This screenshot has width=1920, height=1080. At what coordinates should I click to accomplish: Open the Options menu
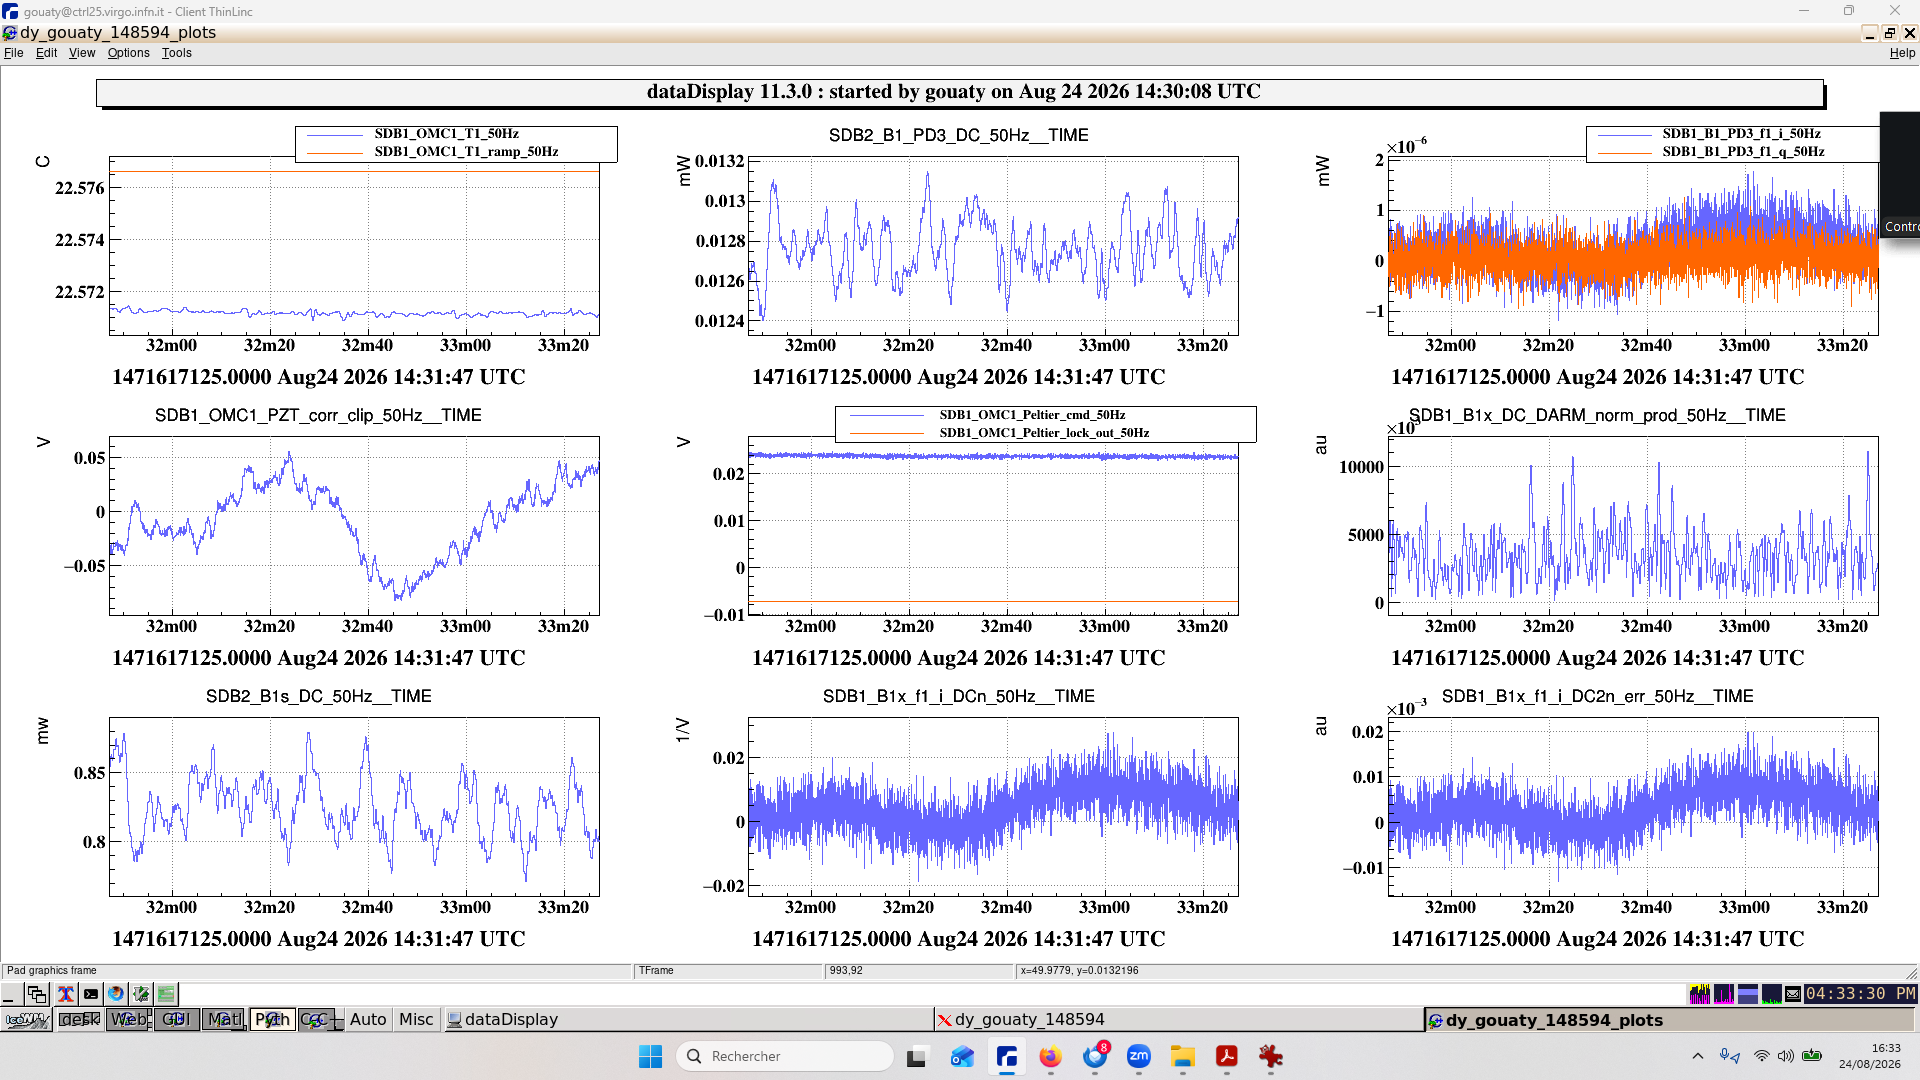pos(128,53)
